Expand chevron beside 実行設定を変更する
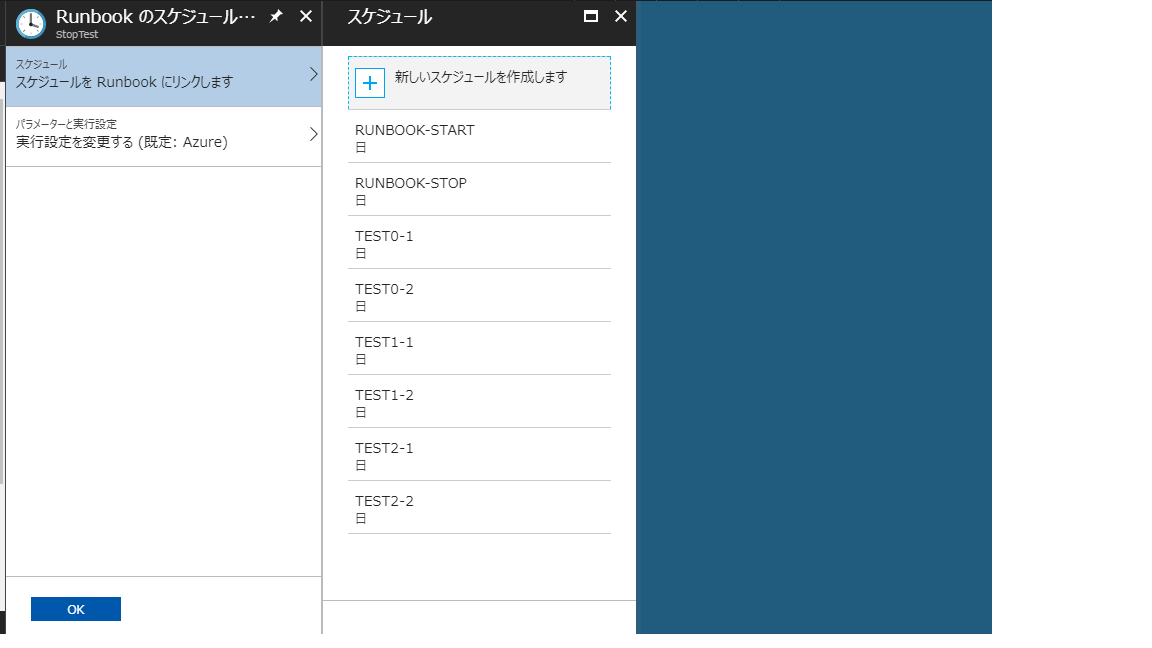1152x648 pixels. click(x=314, y=134)
